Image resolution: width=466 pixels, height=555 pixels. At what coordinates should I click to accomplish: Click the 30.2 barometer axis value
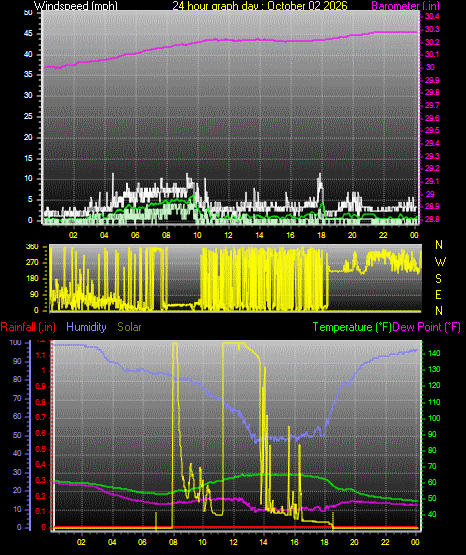(x=432, y=42)
